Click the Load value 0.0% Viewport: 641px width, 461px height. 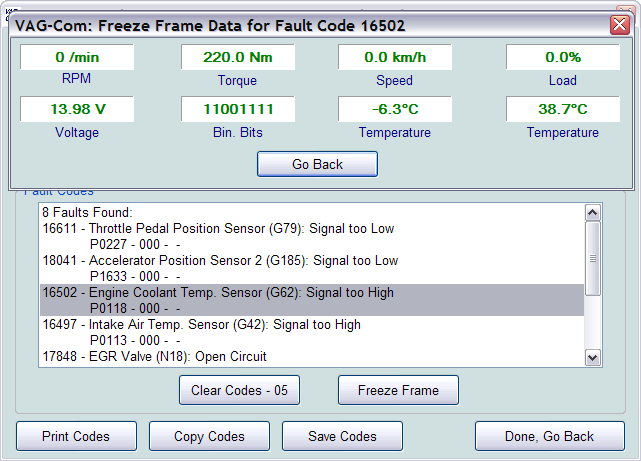coord(563,57)
